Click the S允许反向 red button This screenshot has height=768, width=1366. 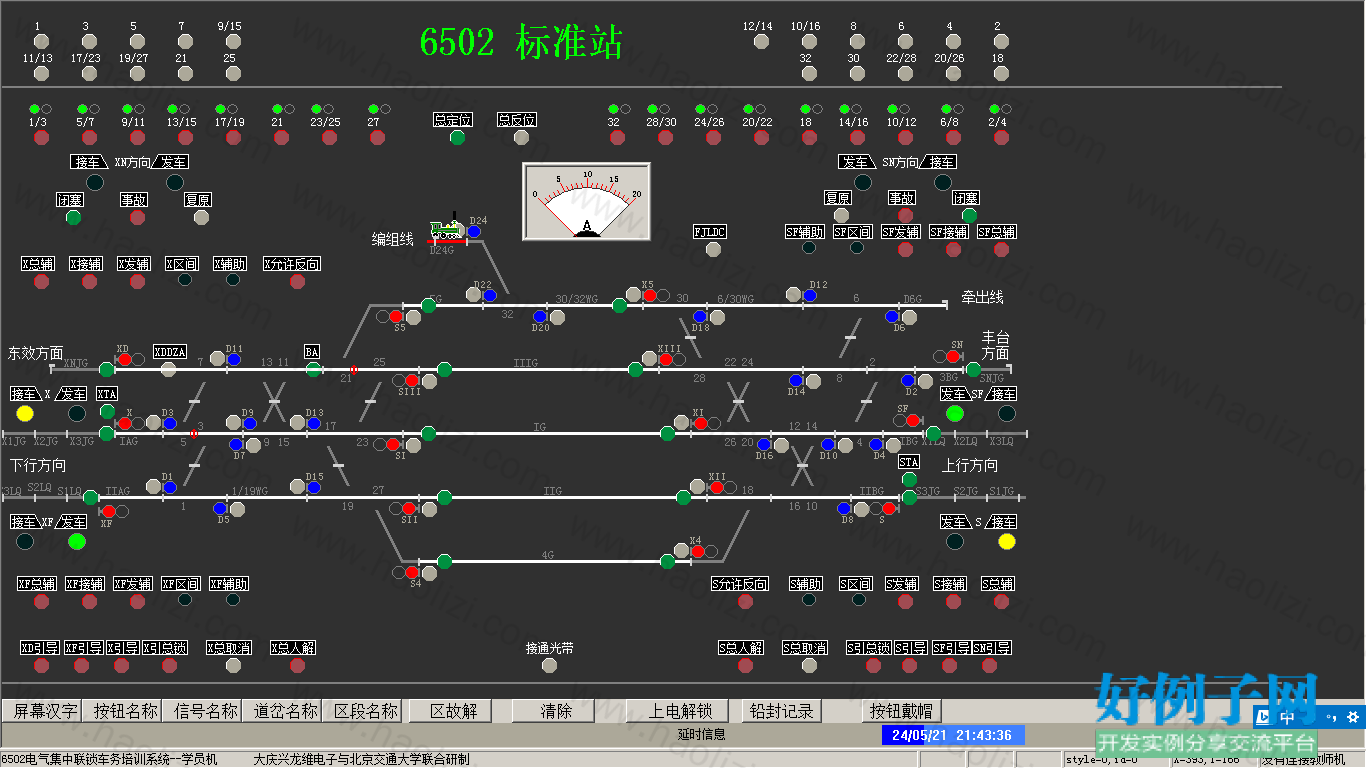click(745, 601)
